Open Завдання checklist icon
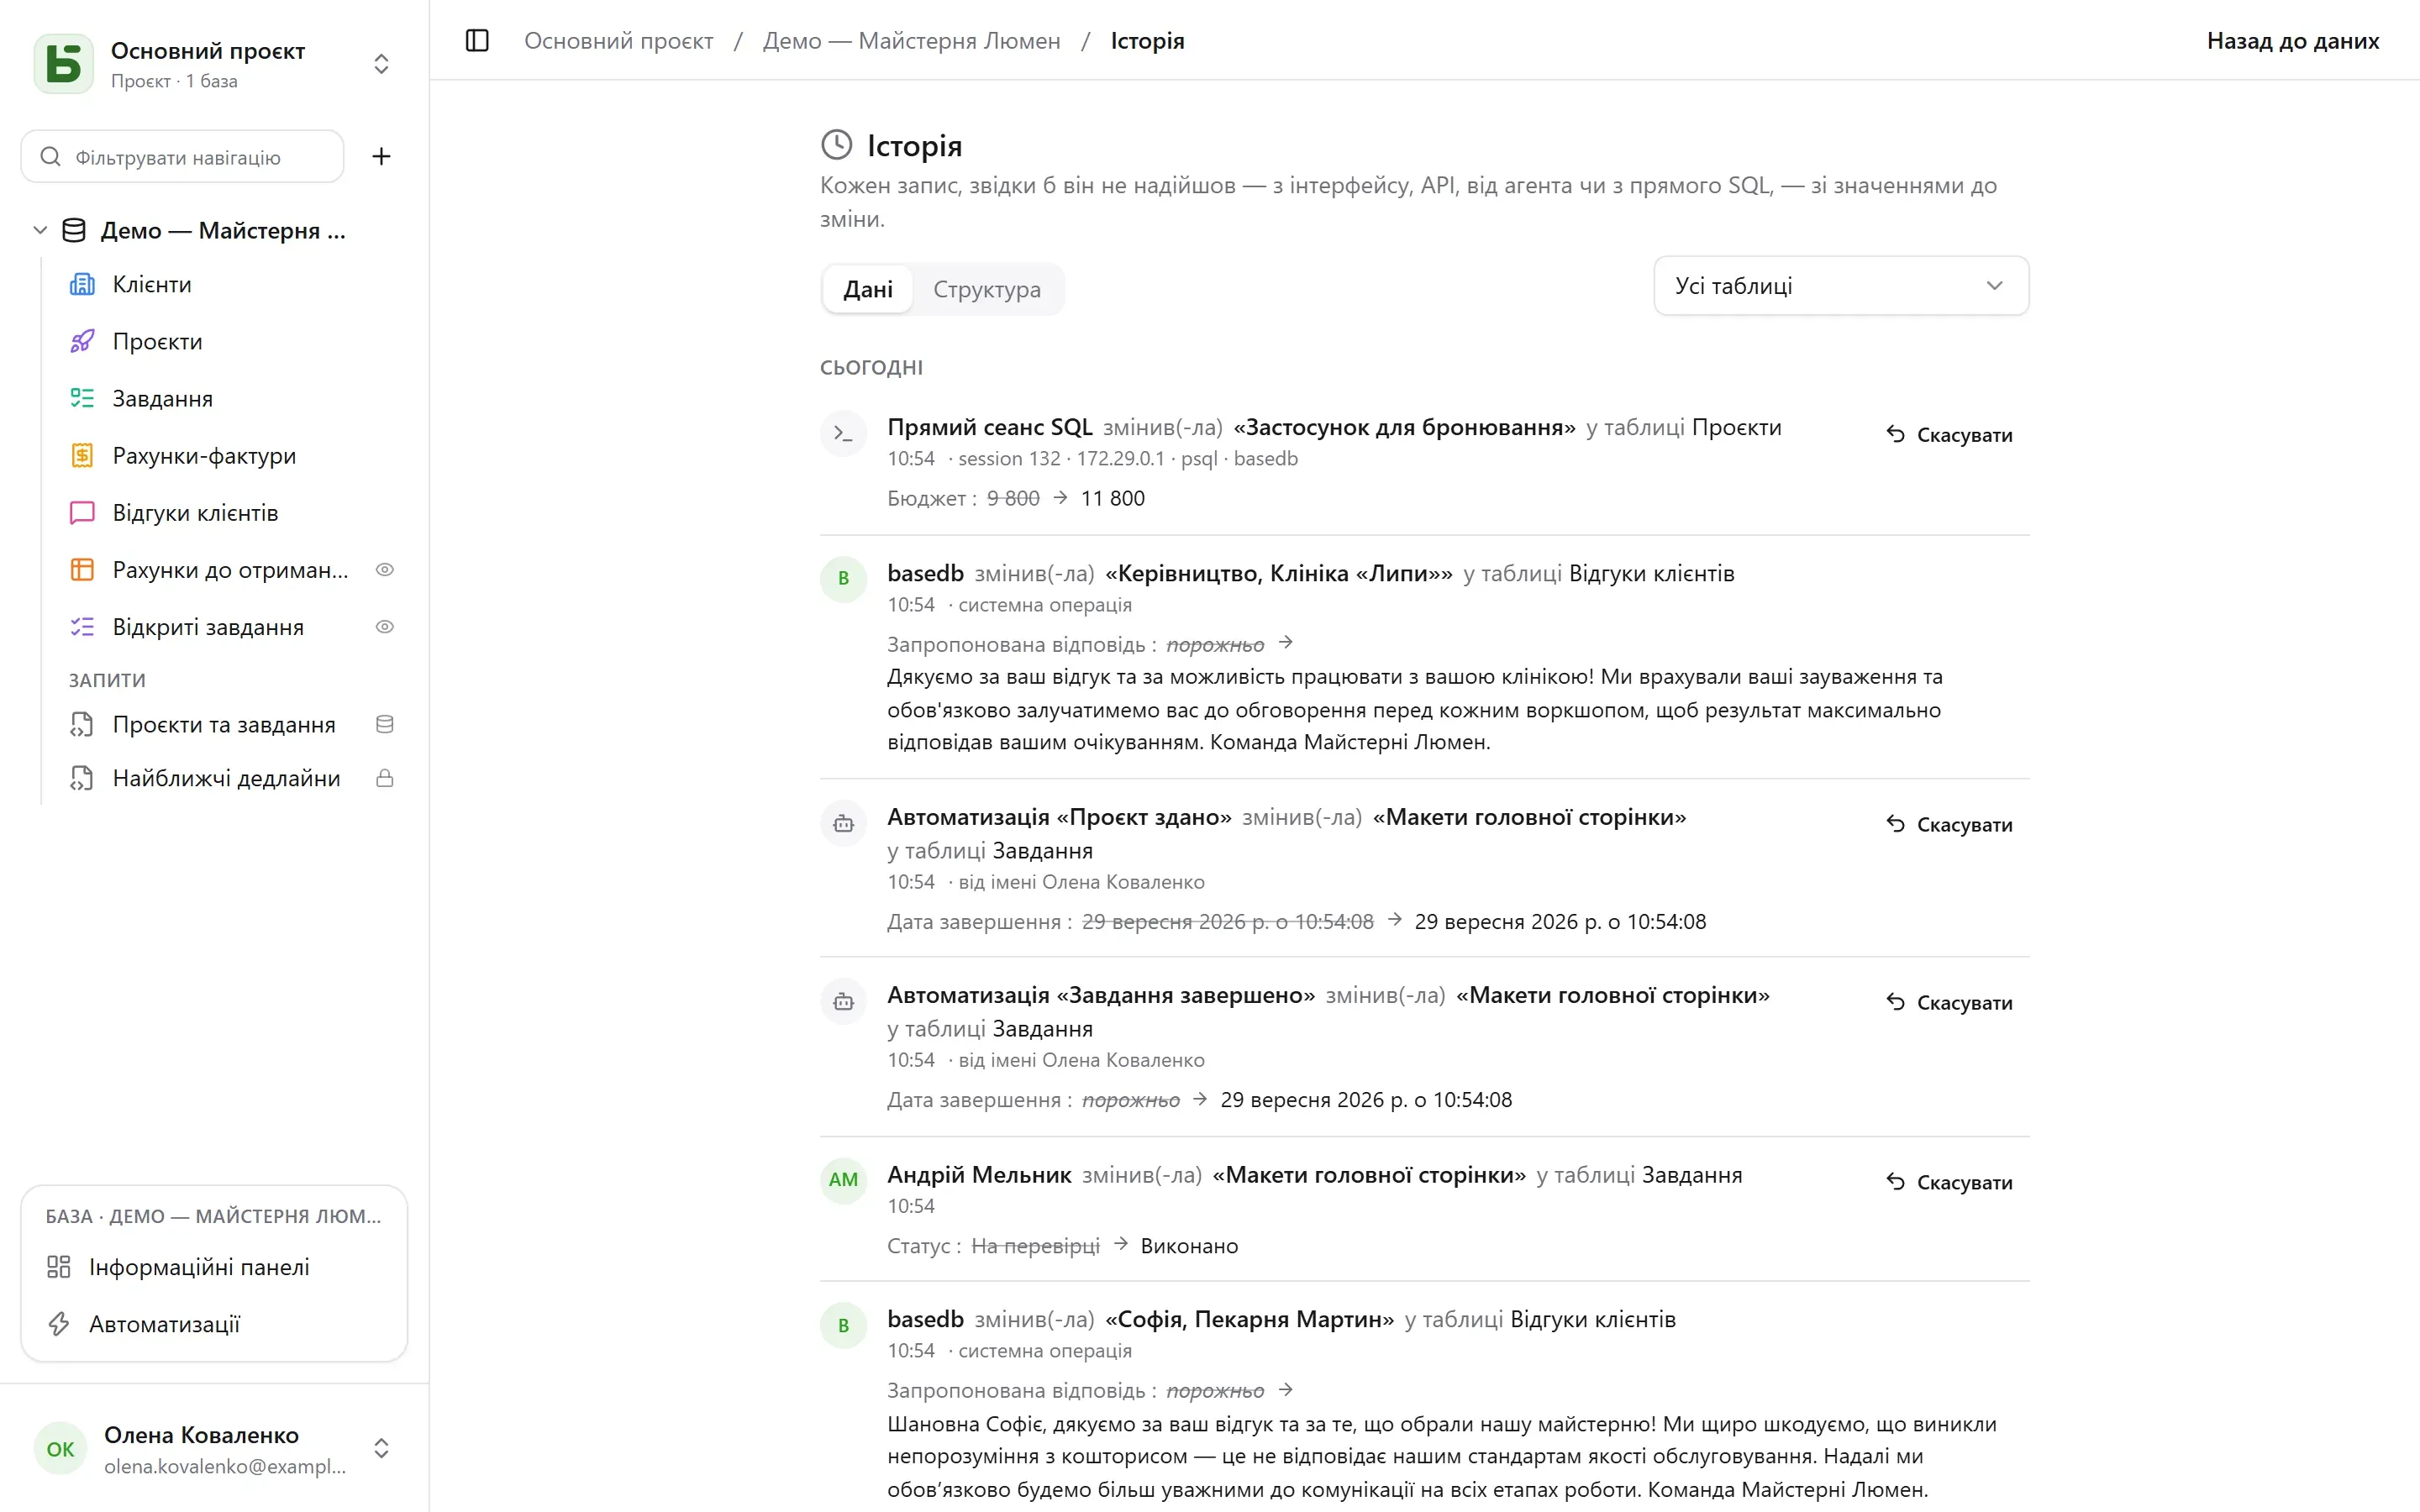Viewport: 2420px width, 1512px height. point(82,399)
